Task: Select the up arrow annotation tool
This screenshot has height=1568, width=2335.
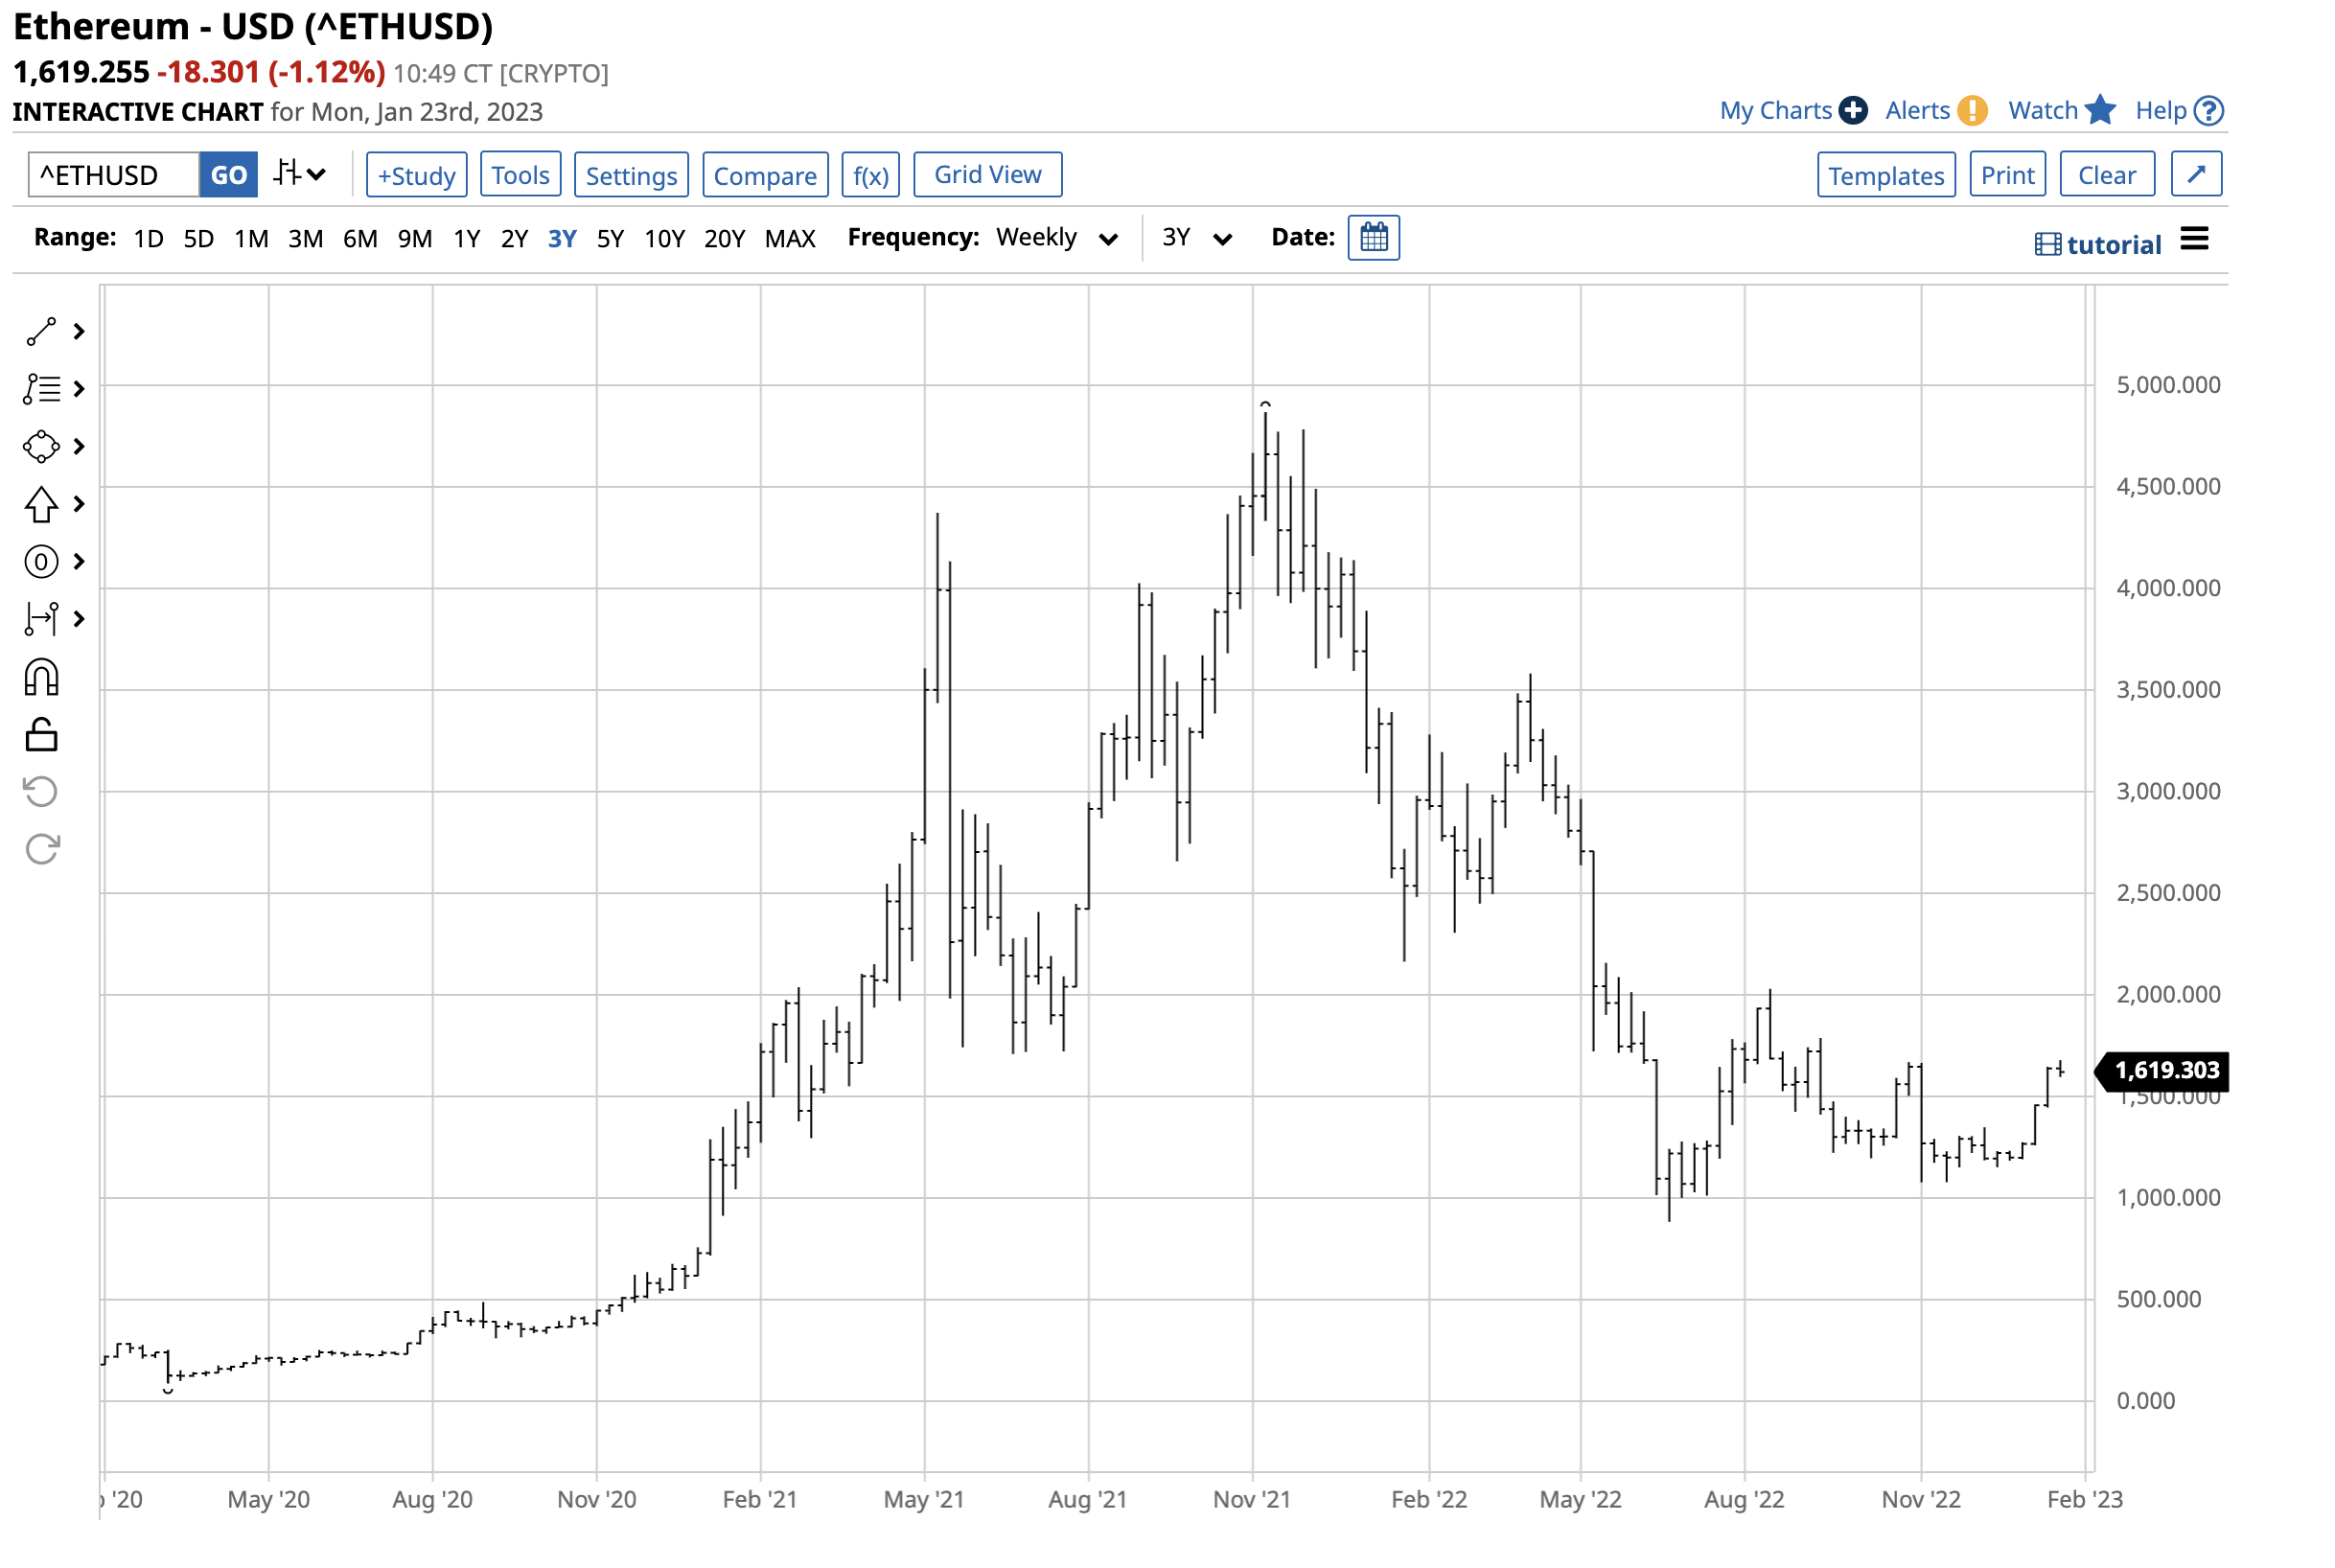Action: click(x=41, y=506)
